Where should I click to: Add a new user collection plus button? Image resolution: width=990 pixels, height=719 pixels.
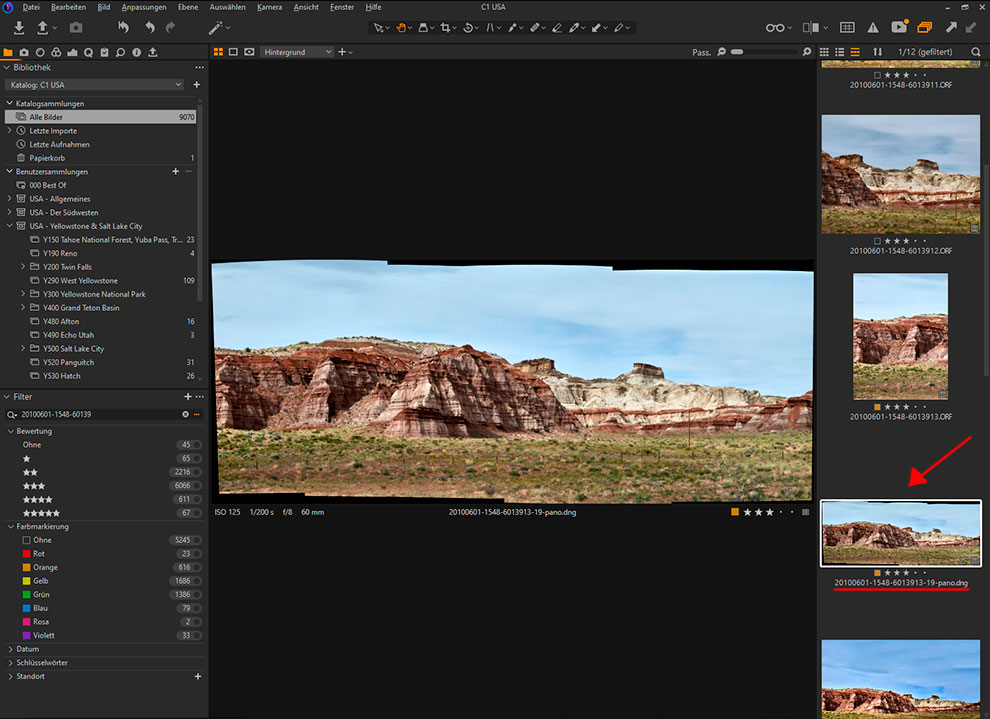tap(176, 171)
